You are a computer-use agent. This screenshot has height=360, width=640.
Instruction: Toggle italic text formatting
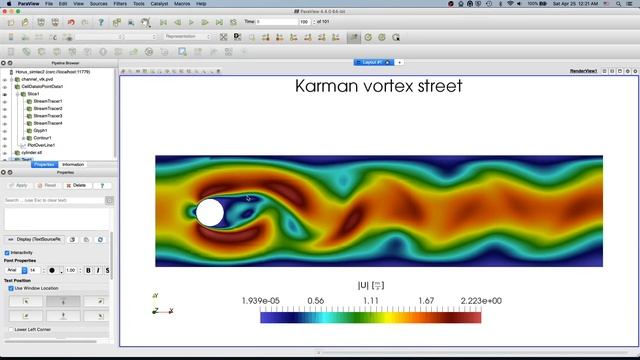click(98, 270)
